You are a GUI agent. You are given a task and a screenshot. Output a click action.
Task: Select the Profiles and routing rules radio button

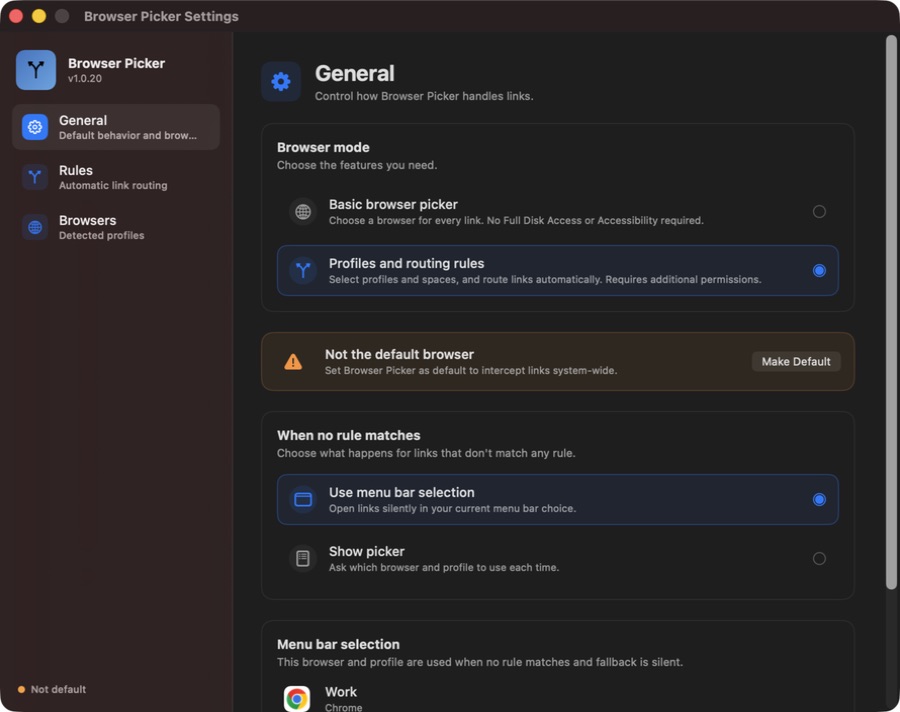(819, 270)
